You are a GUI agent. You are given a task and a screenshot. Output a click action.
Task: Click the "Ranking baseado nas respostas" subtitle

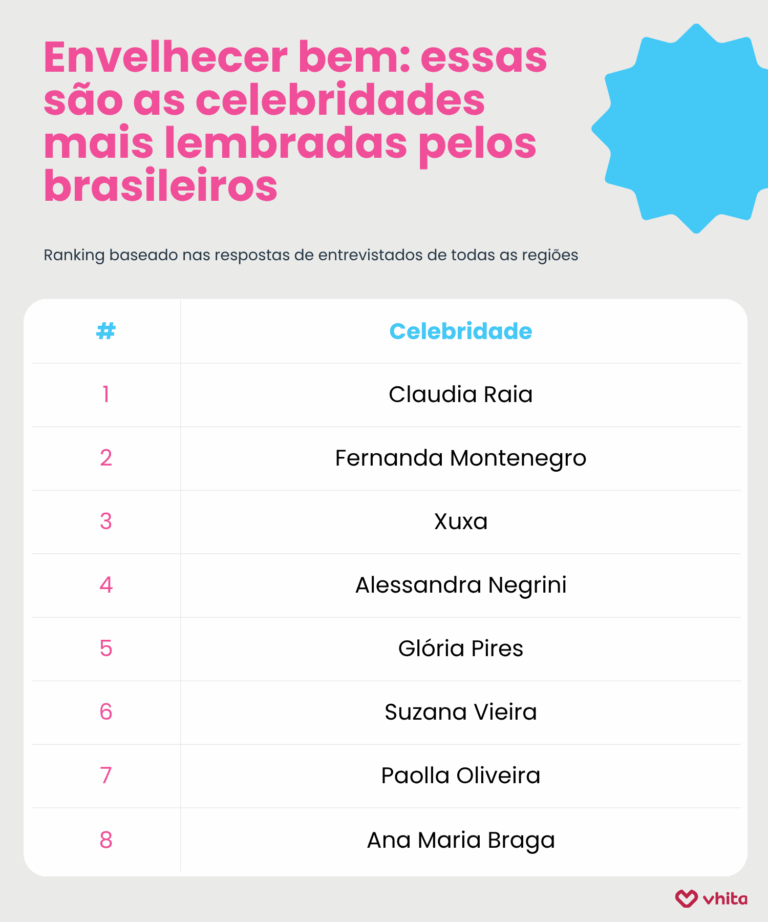tap(311, 255)
